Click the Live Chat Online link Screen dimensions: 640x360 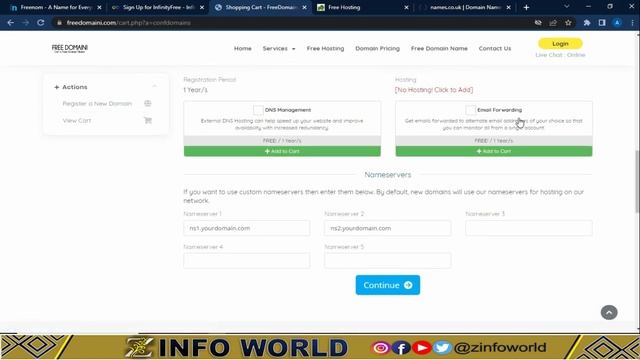pos(560,55)
